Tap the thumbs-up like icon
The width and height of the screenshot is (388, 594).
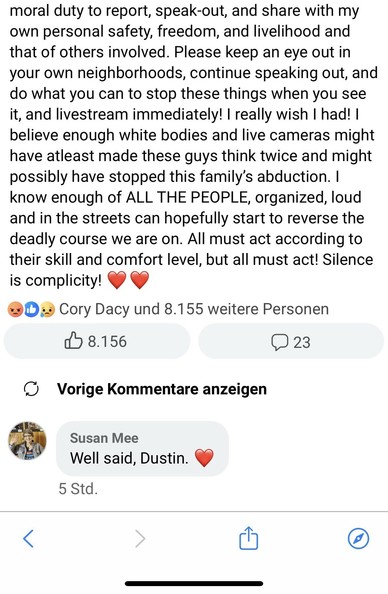coord(73,340)
